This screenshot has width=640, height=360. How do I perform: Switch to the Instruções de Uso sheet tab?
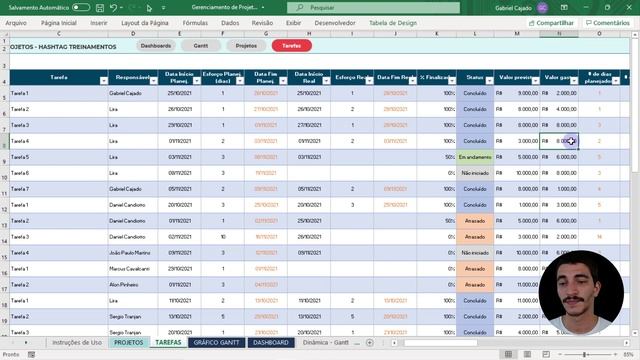click(x=77, y=342)
